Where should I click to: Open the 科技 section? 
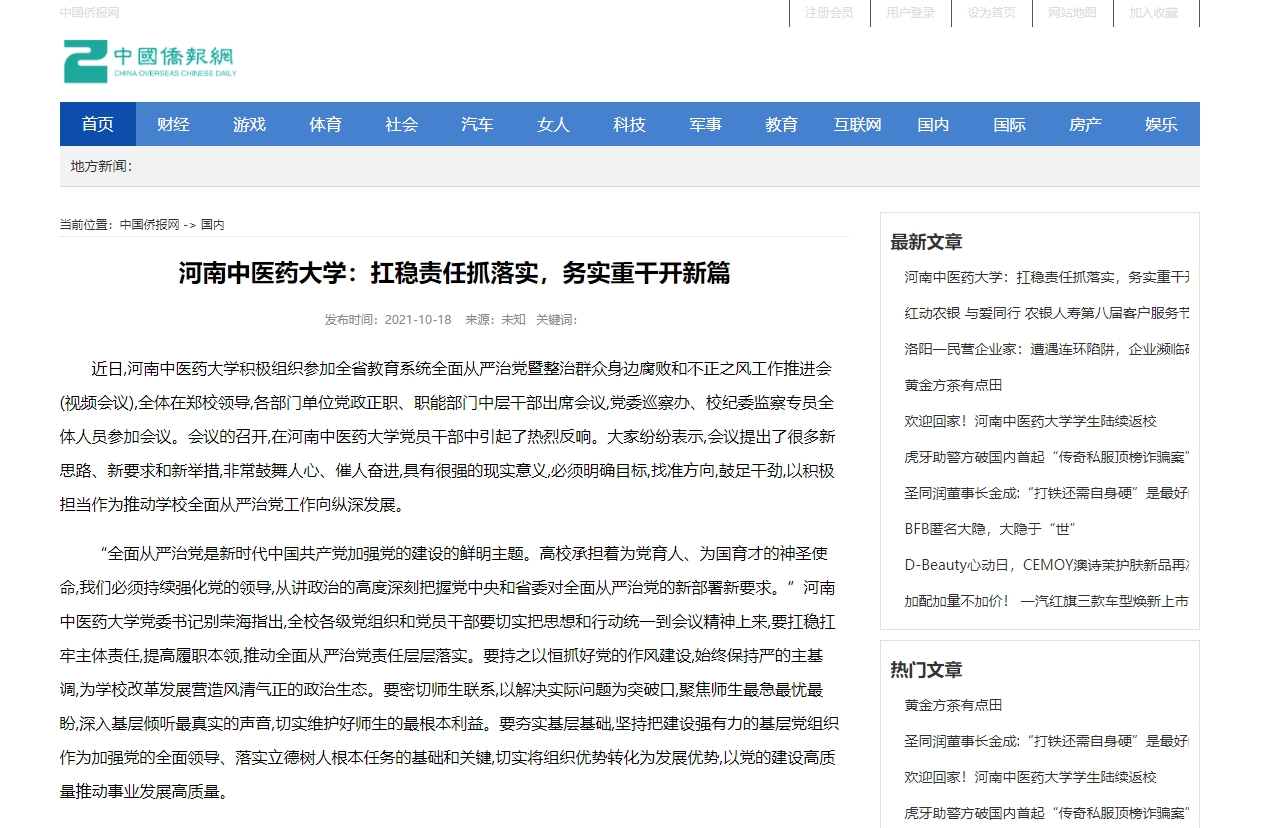click(630, 124)
